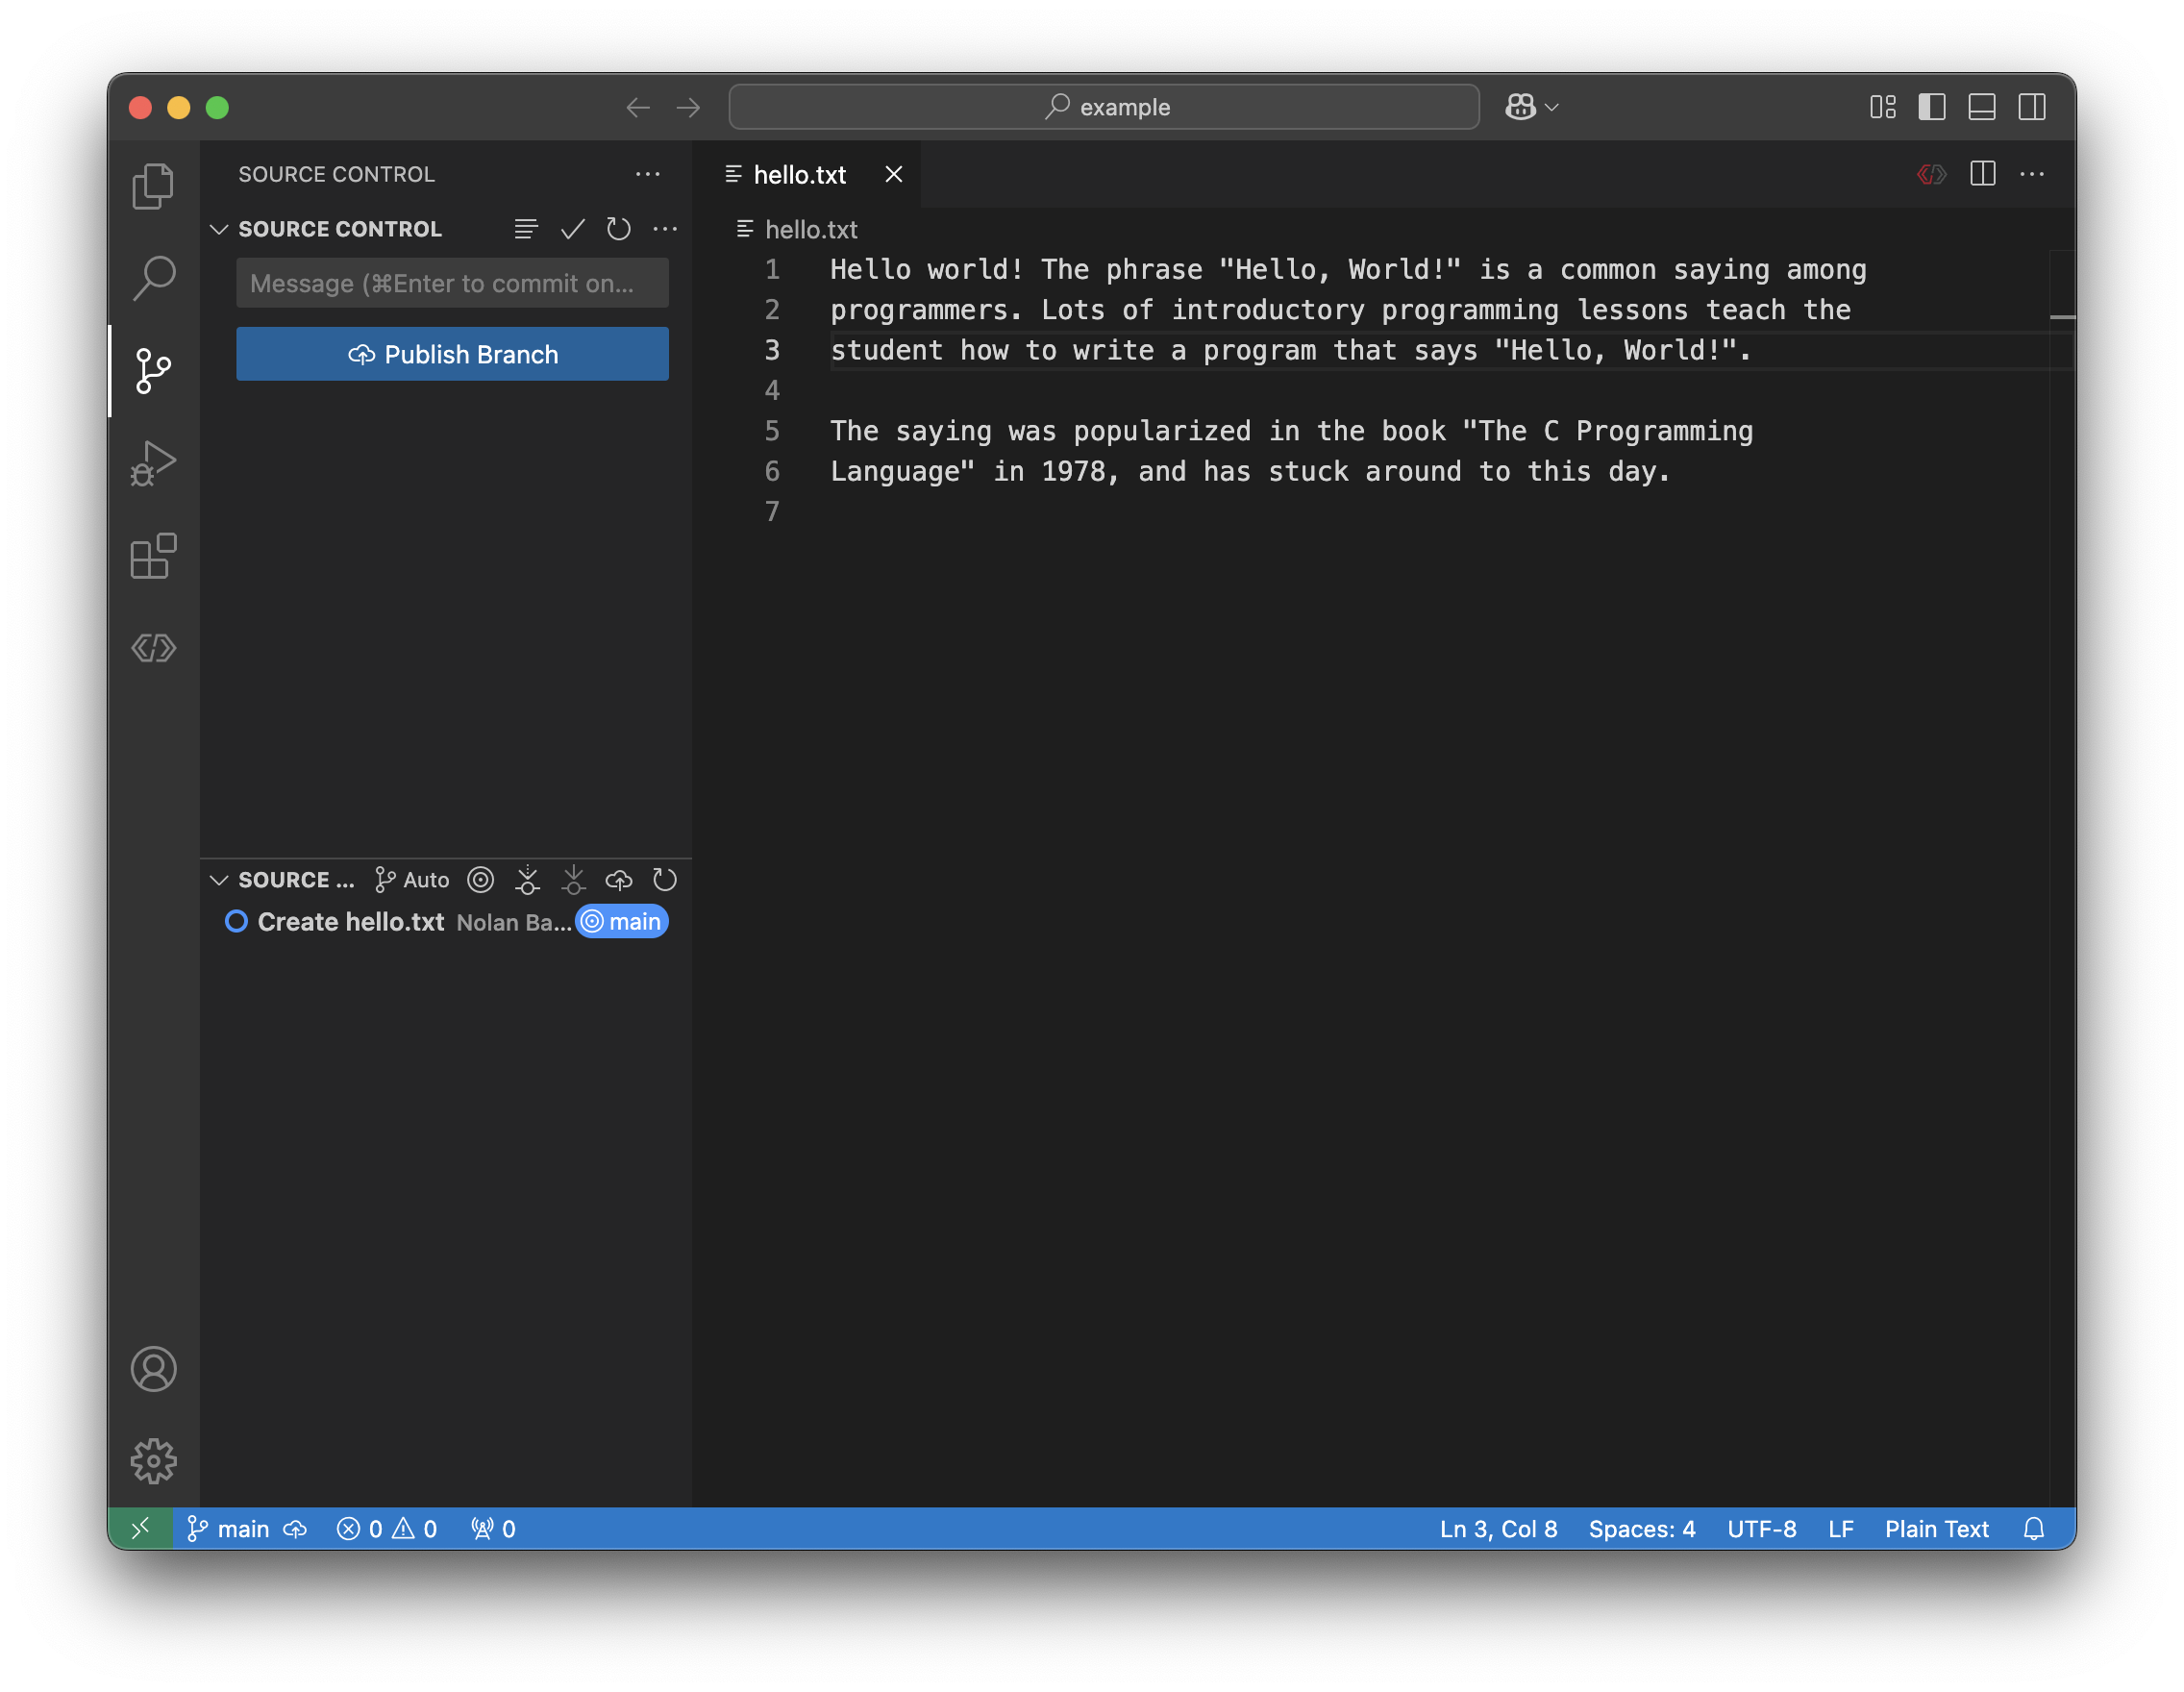Toggle the bottom panel visibility
The width and height of the screenshot is (2184, 1692).
[x=1982, y=107]
